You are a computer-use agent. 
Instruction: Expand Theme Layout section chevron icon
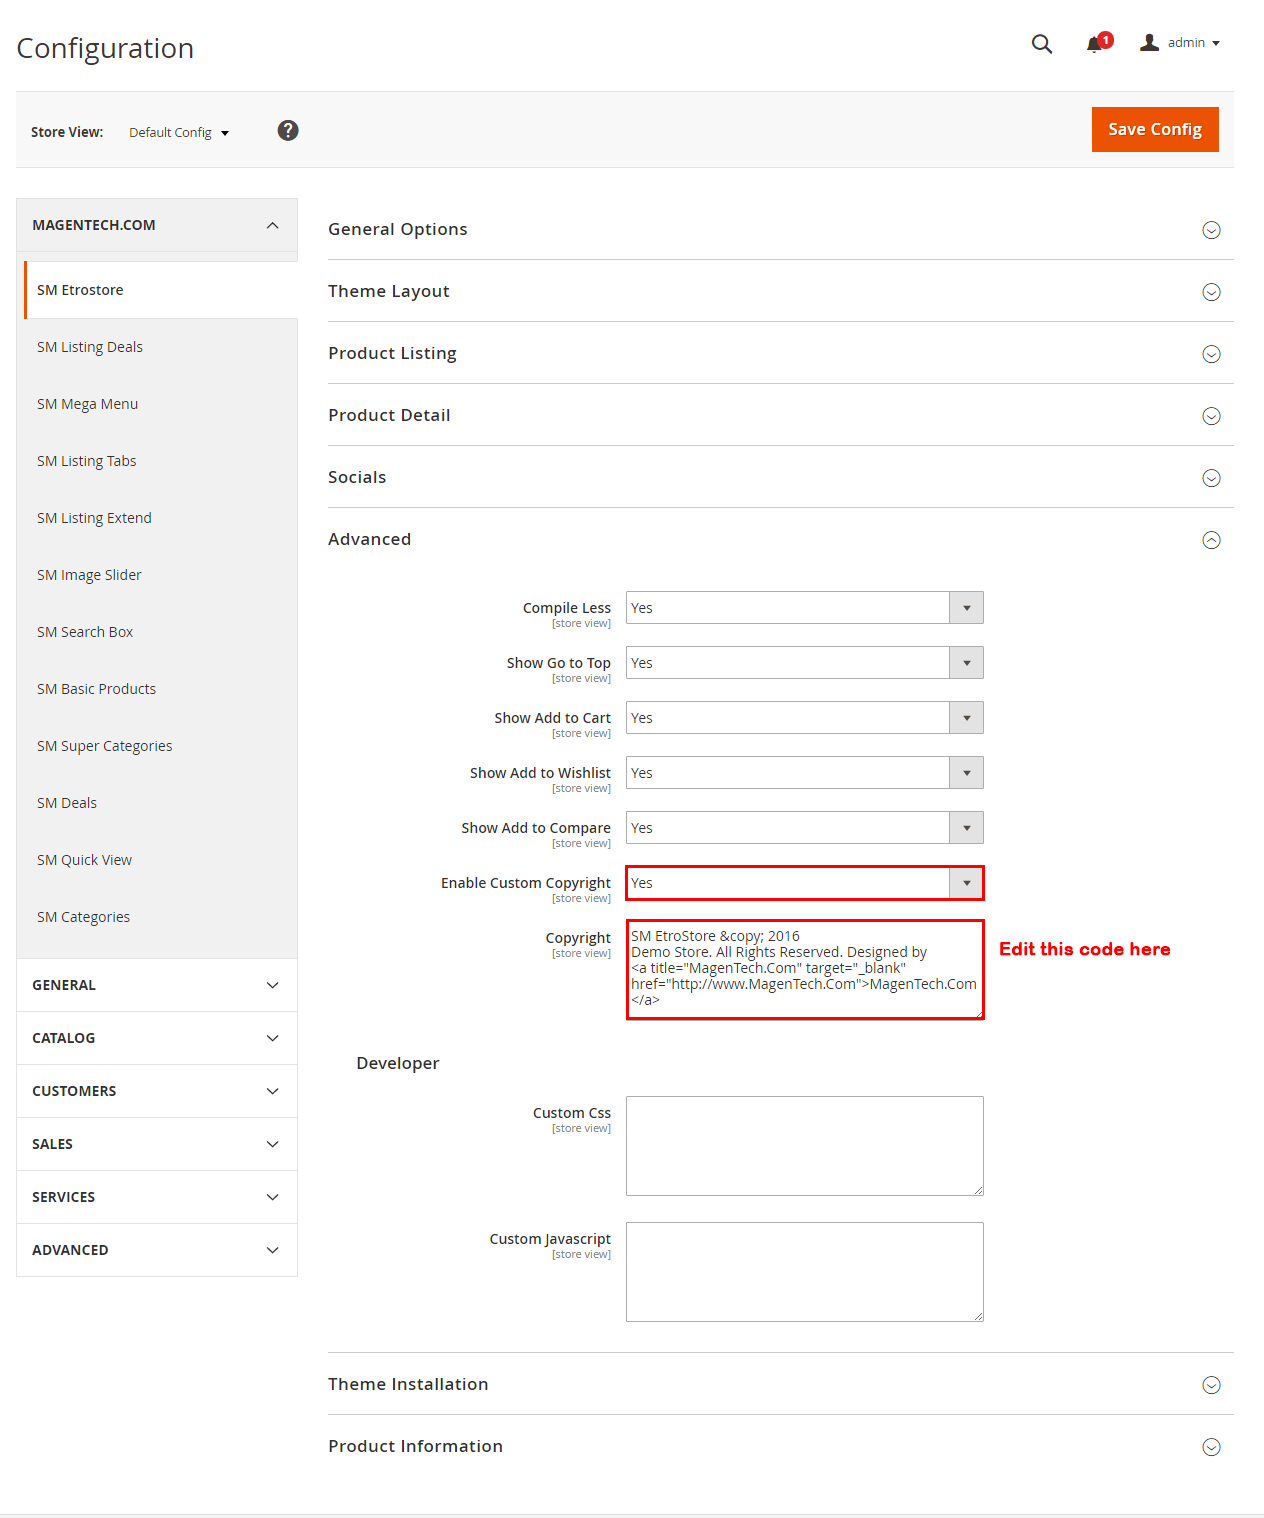pos(1211,292)
